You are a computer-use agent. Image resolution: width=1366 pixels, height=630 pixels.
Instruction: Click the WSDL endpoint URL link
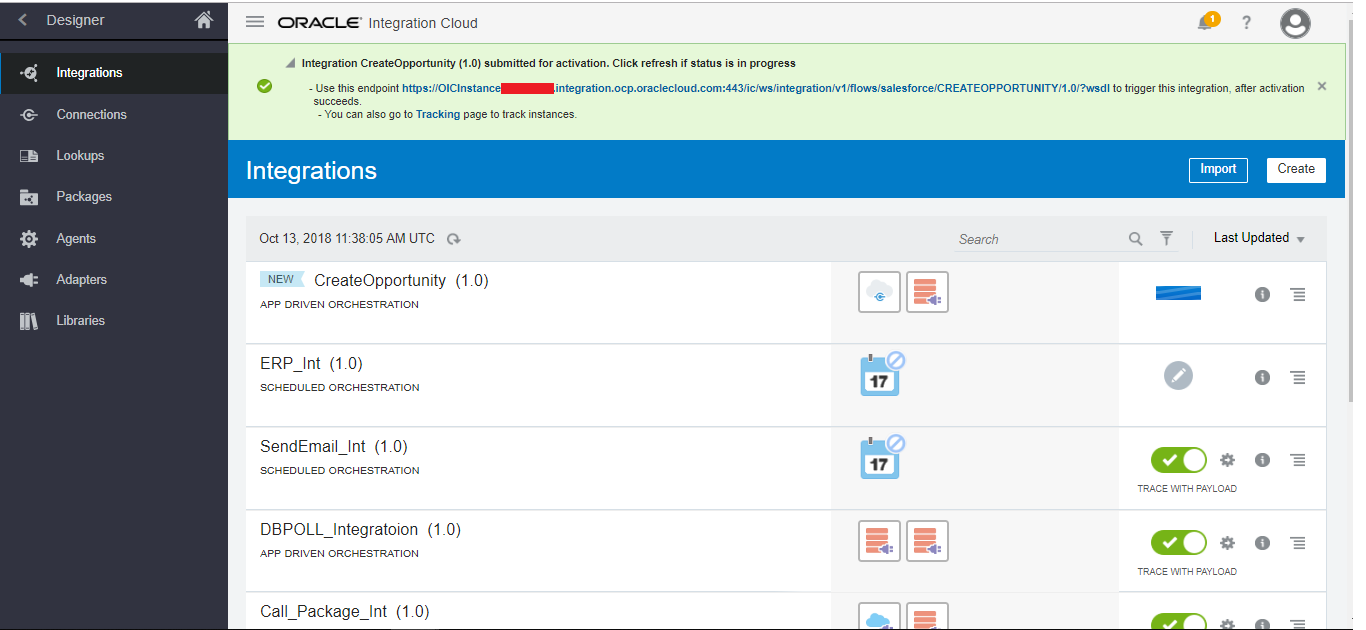pyautogui.click(x=755, y=88)
